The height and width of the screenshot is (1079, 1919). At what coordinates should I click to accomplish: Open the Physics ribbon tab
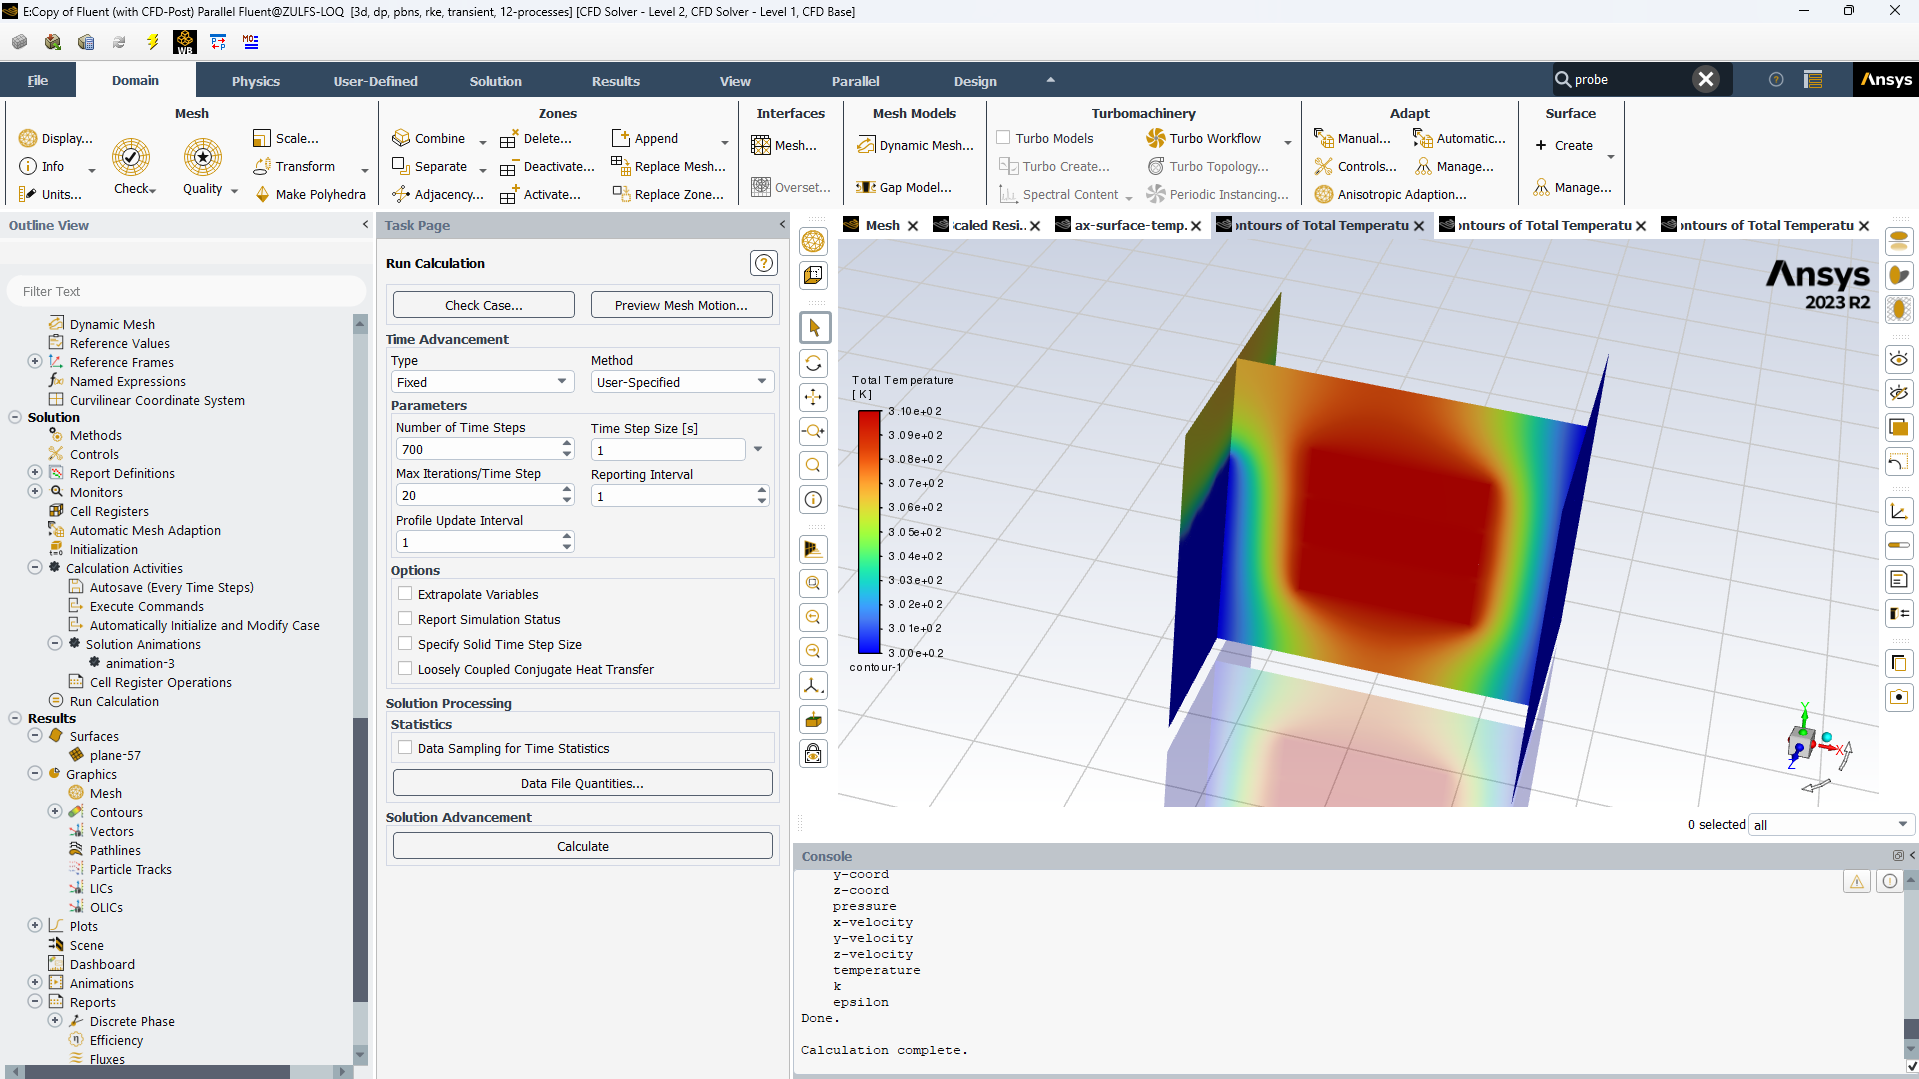[x=256, y=81]
